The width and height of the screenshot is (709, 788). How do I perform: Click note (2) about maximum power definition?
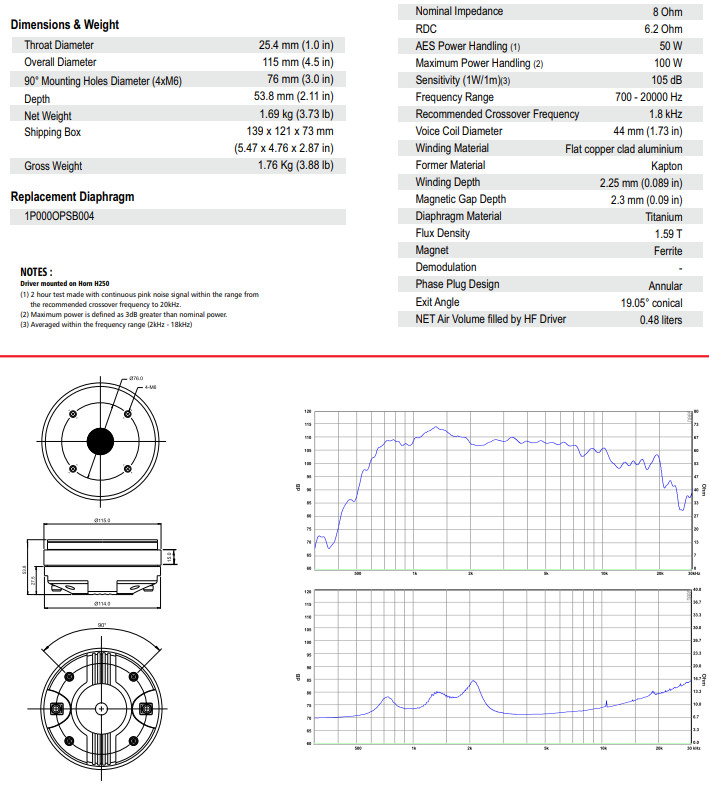(x=124, y=315)
